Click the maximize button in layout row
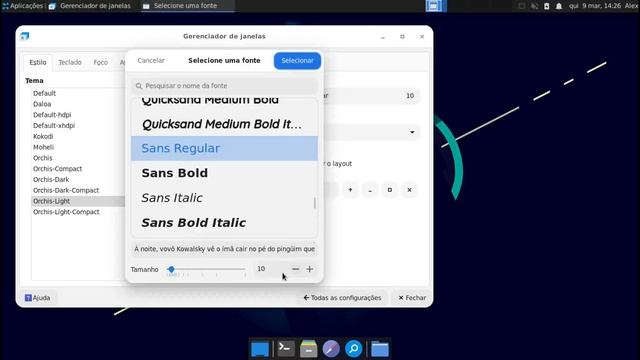 (390, 190)
